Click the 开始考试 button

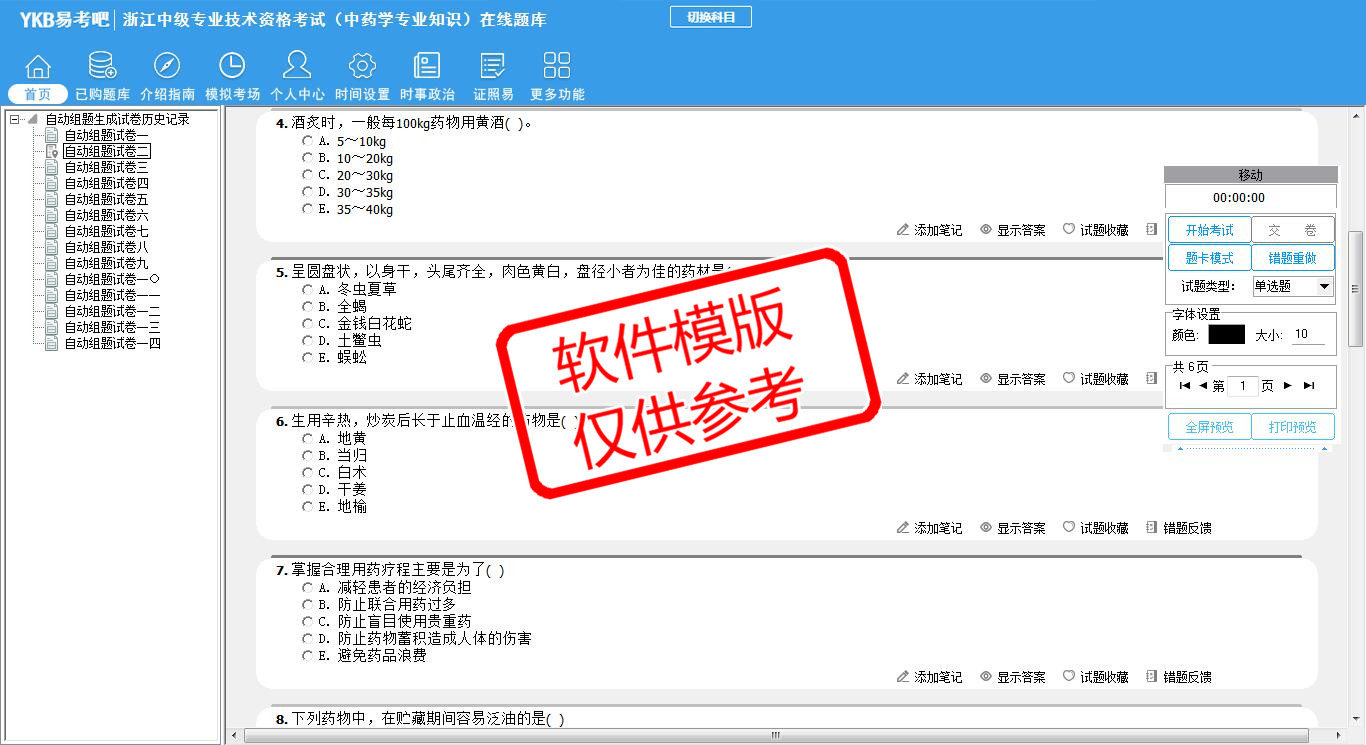click(x=1208, y=230)
